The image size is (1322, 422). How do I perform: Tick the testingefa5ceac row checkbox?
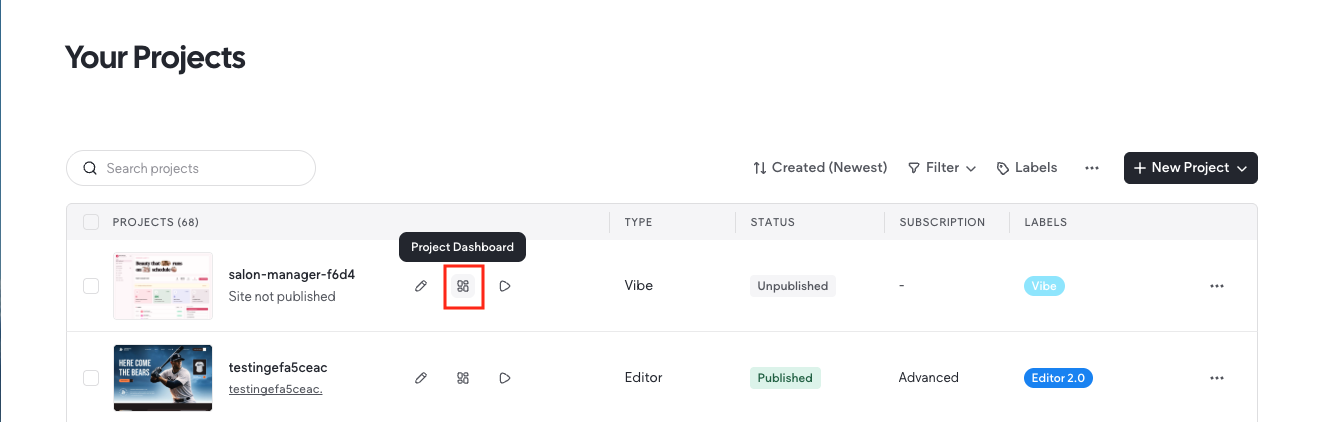91,378
